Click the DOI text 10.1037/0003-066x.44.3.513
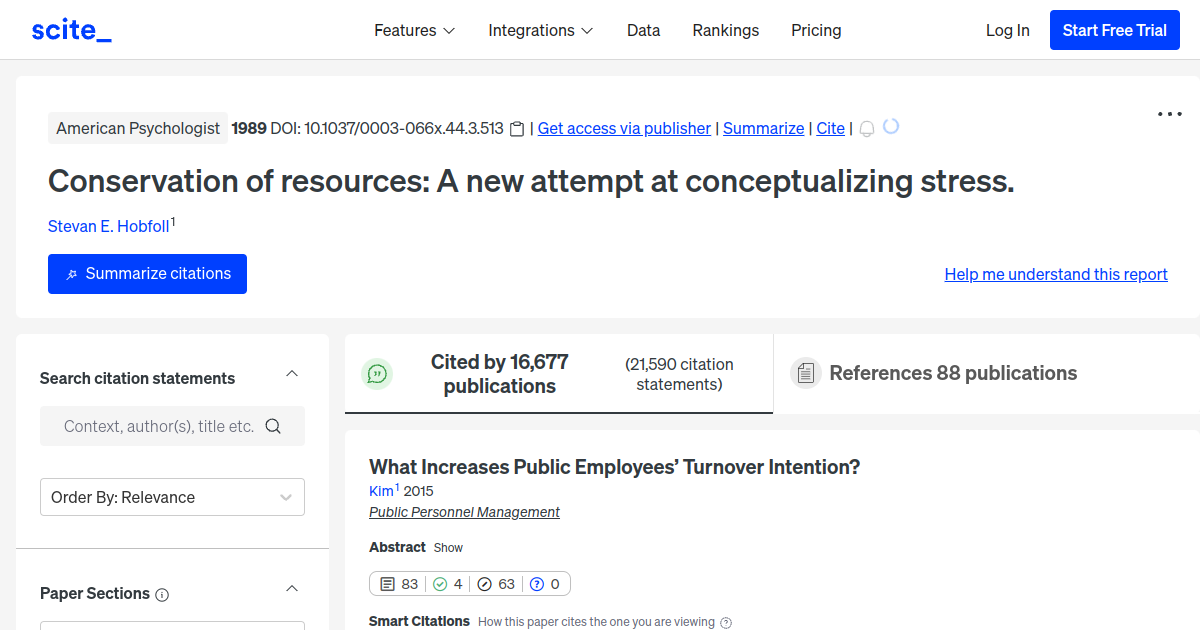The height and width of the screenshot is (630, 1200). 404,128
